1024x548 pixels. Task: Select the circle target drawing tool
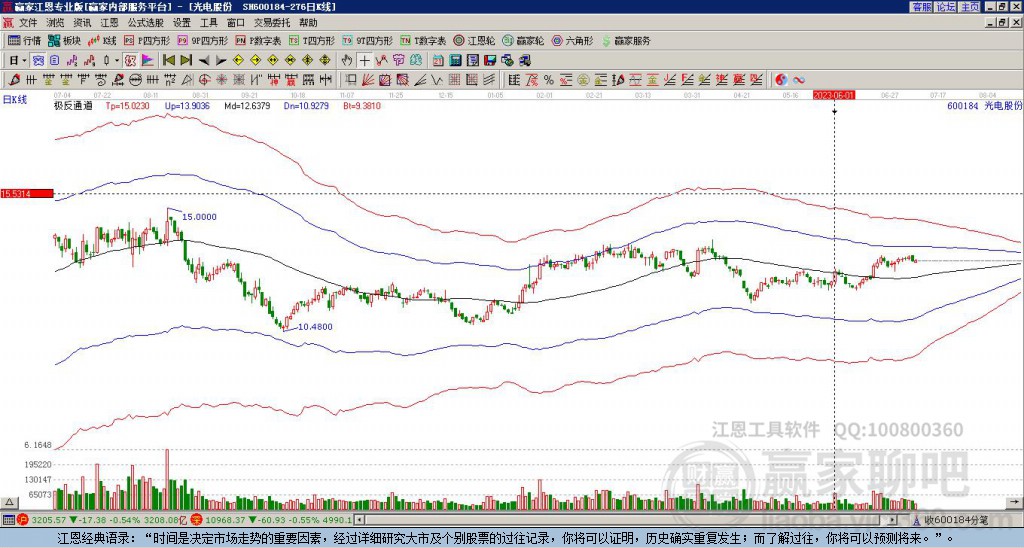pos(204,80)
